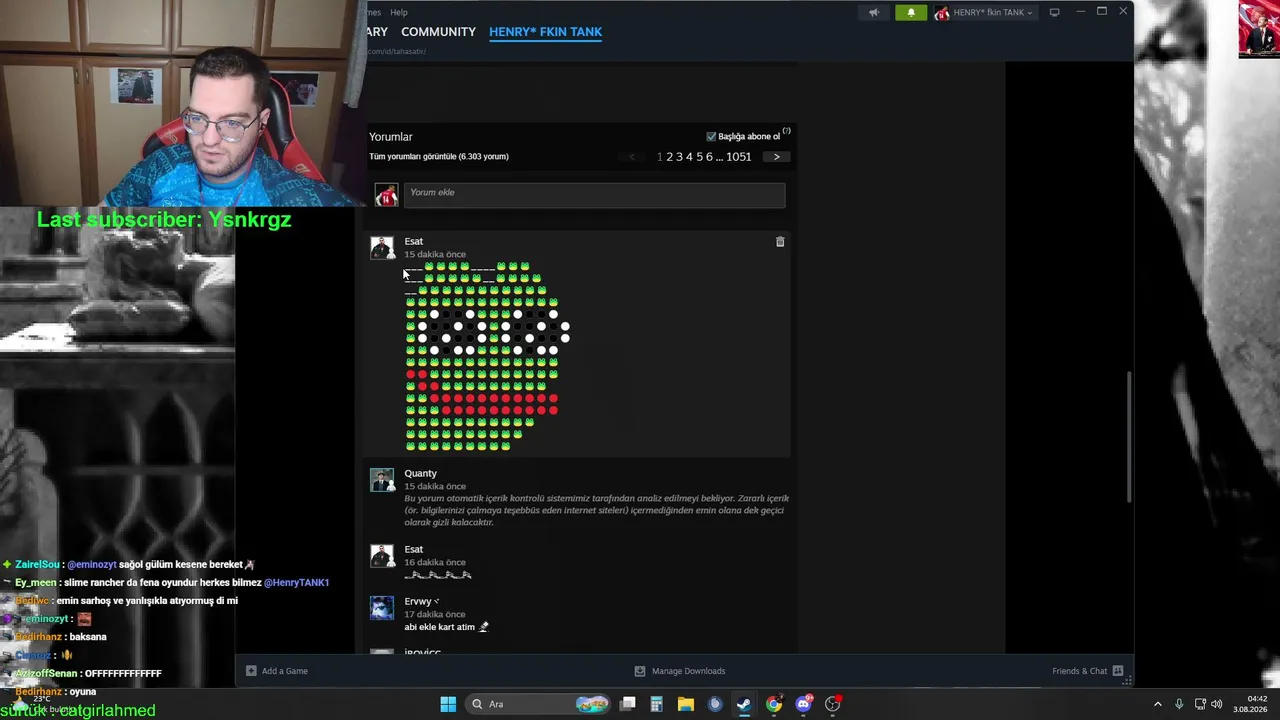Open the HENRY* FKIN TANK profile tab
Screen dimensions: 1280x720
pos(545,32)
